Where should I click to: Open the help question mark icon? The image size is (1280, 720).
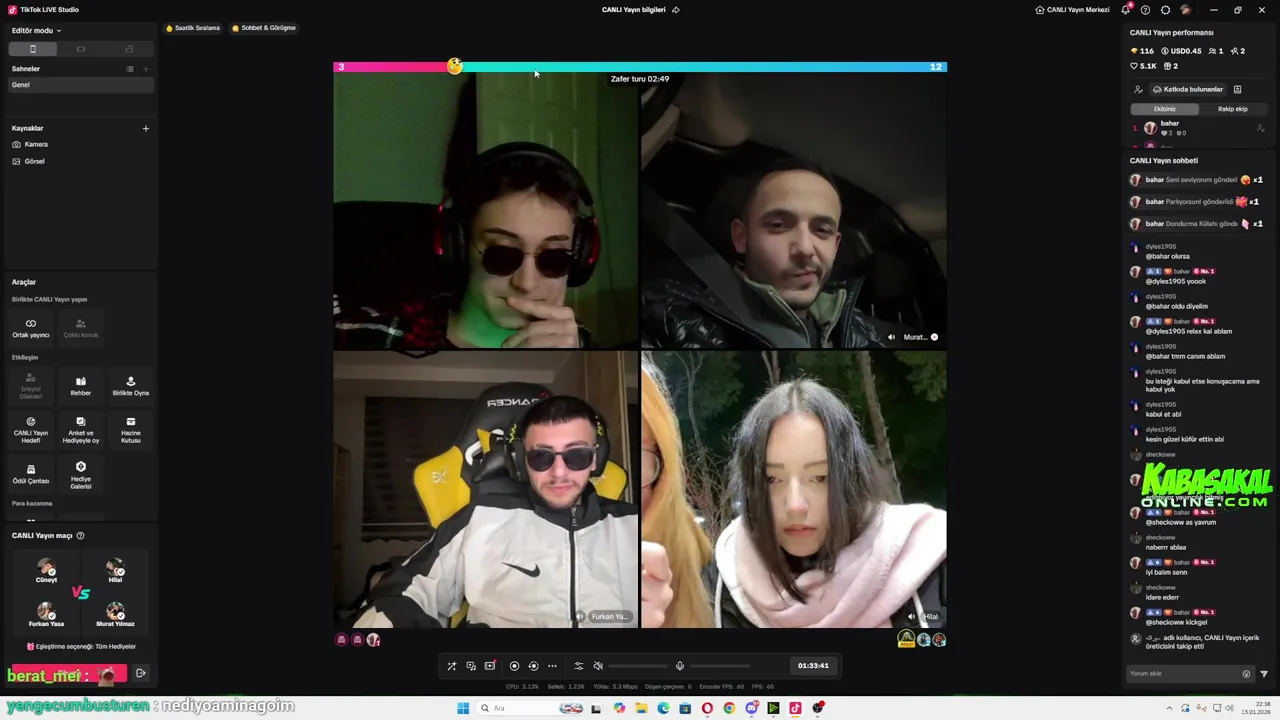point(1145,10)
